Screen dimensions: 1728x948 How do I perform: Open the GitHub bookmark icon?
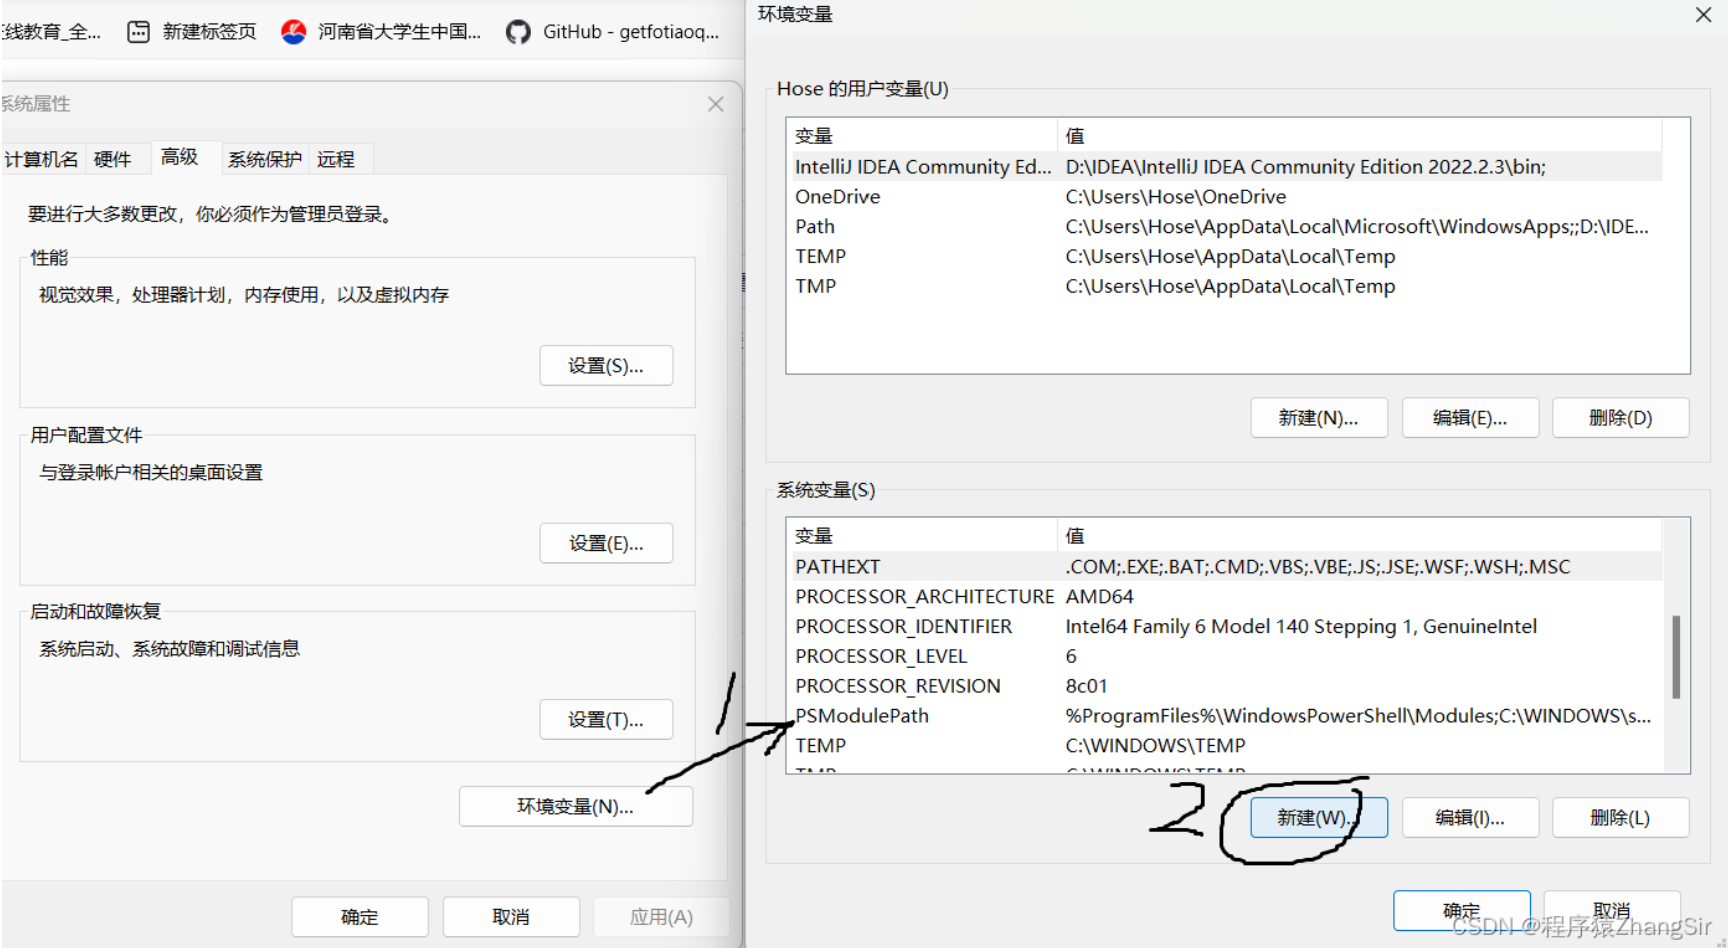(518, 32)
